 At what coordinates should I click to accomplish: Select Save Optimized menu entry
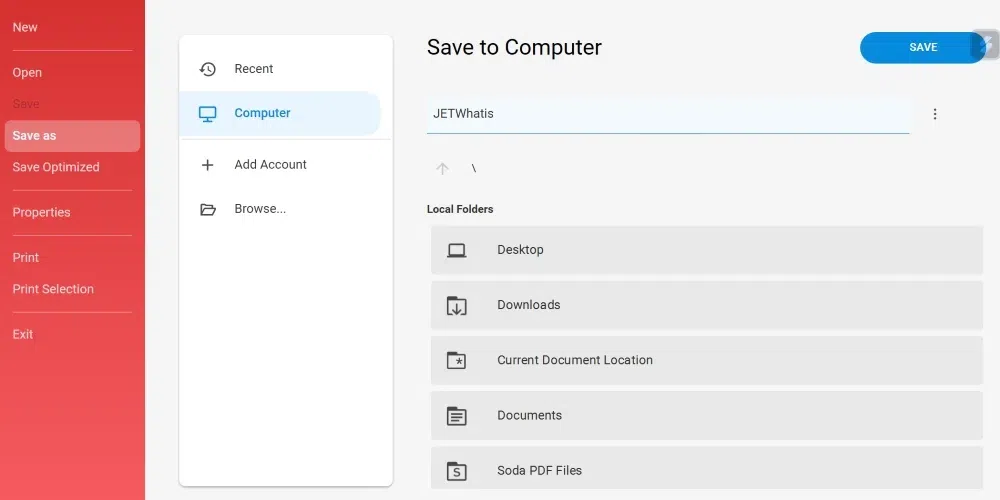point(56,167)
